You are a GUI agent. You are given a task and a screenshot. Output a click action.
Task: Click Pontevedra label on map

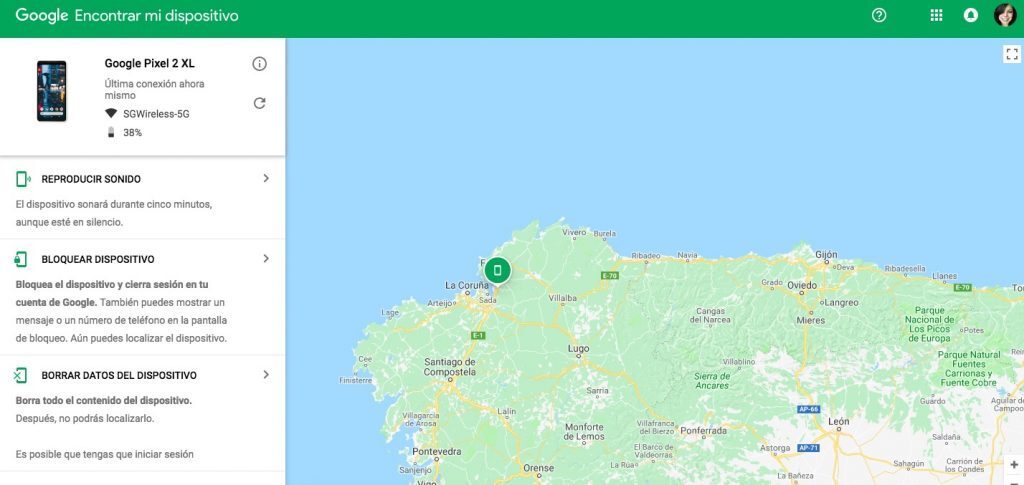click(436, 452)
